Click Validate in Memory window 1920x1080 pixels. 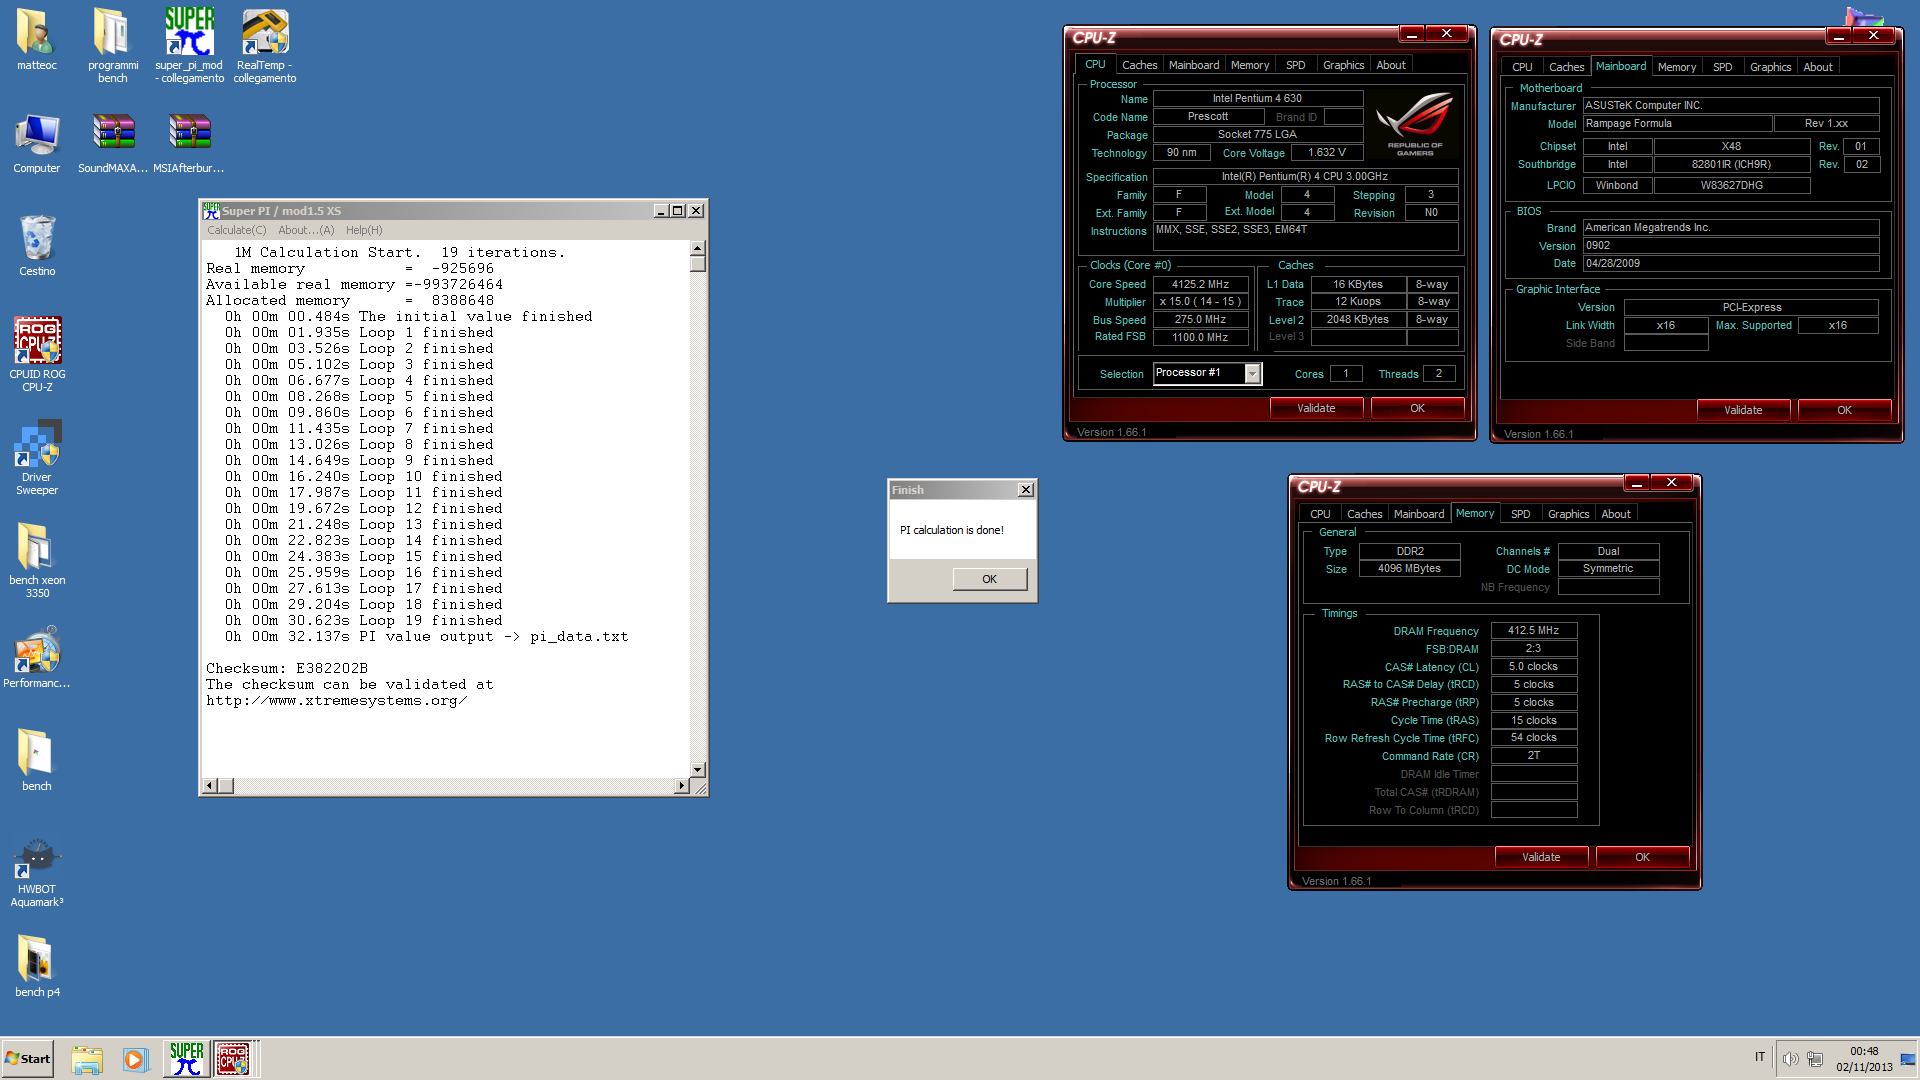(1541, 857)
